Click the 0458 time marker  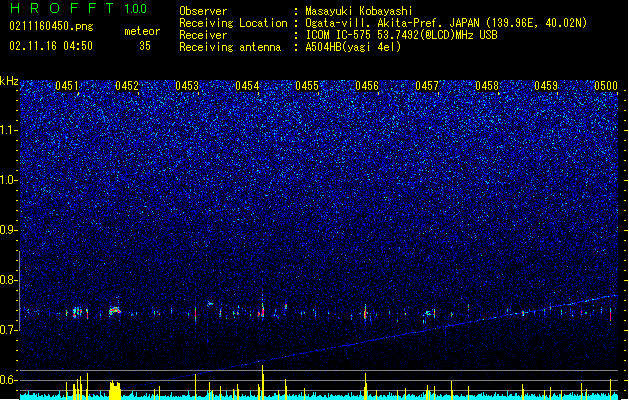[x=487, y=86]
